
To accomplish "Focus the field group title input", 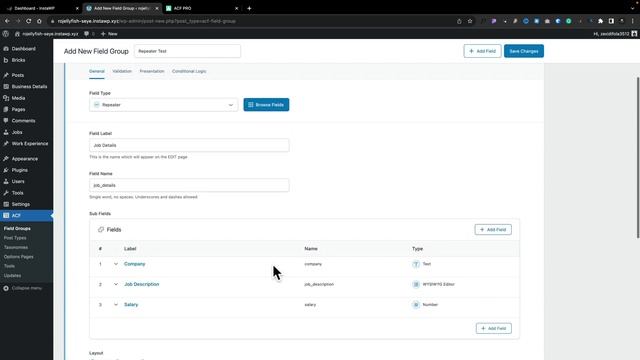I will pyautogui.click(x=187, y=51).
